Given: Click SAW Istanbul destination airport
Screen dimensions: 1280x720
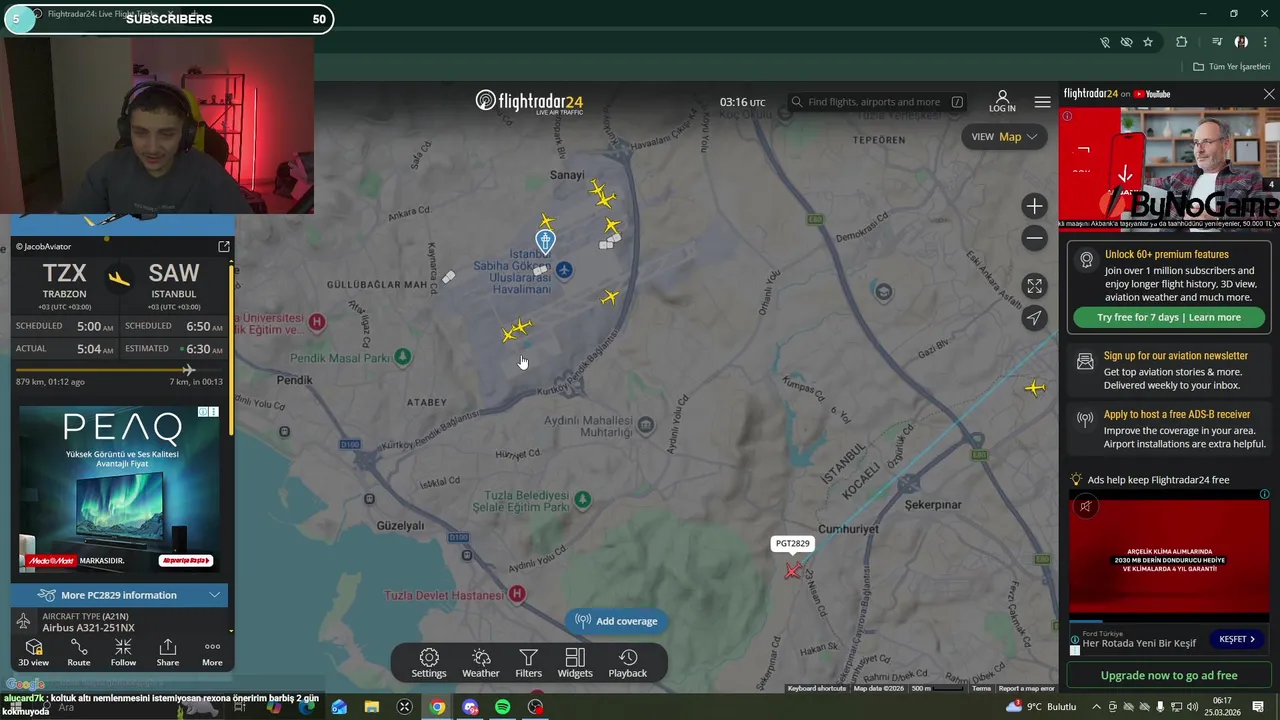Looking at the screenshot, I should click(x=174, y=285).
